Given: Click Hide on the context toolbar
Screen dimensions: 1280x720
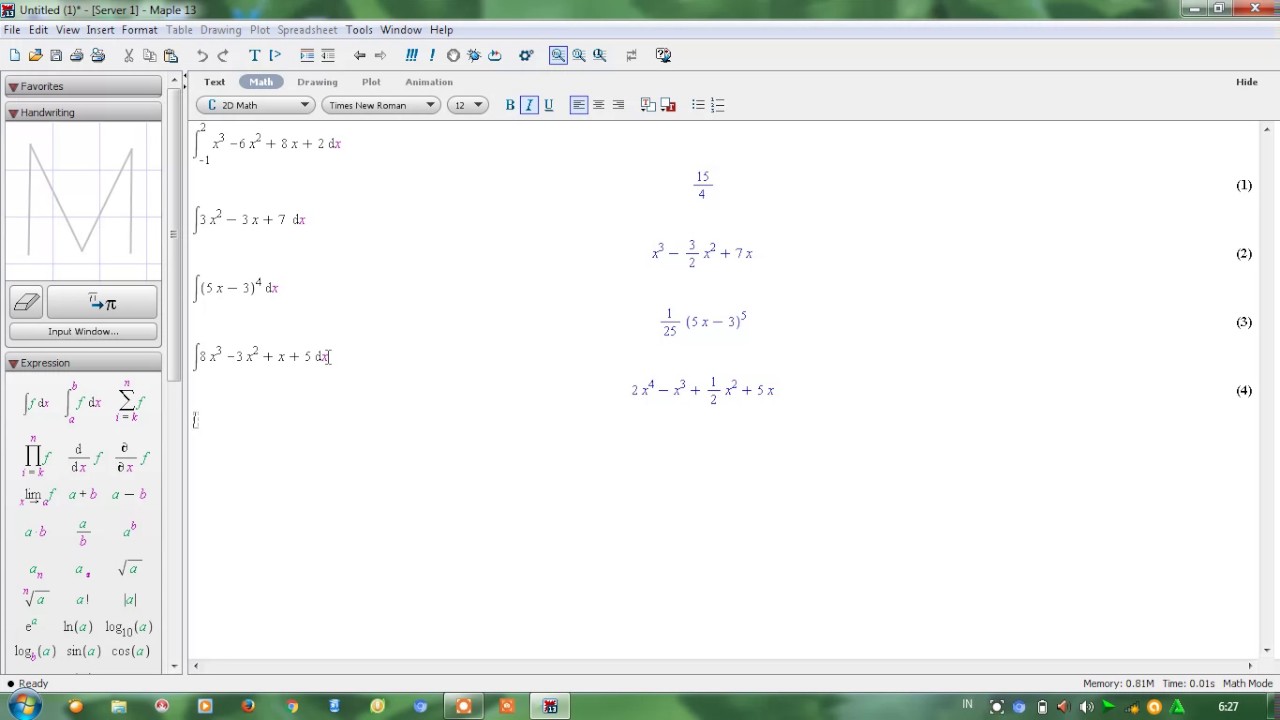Looking at the screenshot, I should coord(1246,82).
